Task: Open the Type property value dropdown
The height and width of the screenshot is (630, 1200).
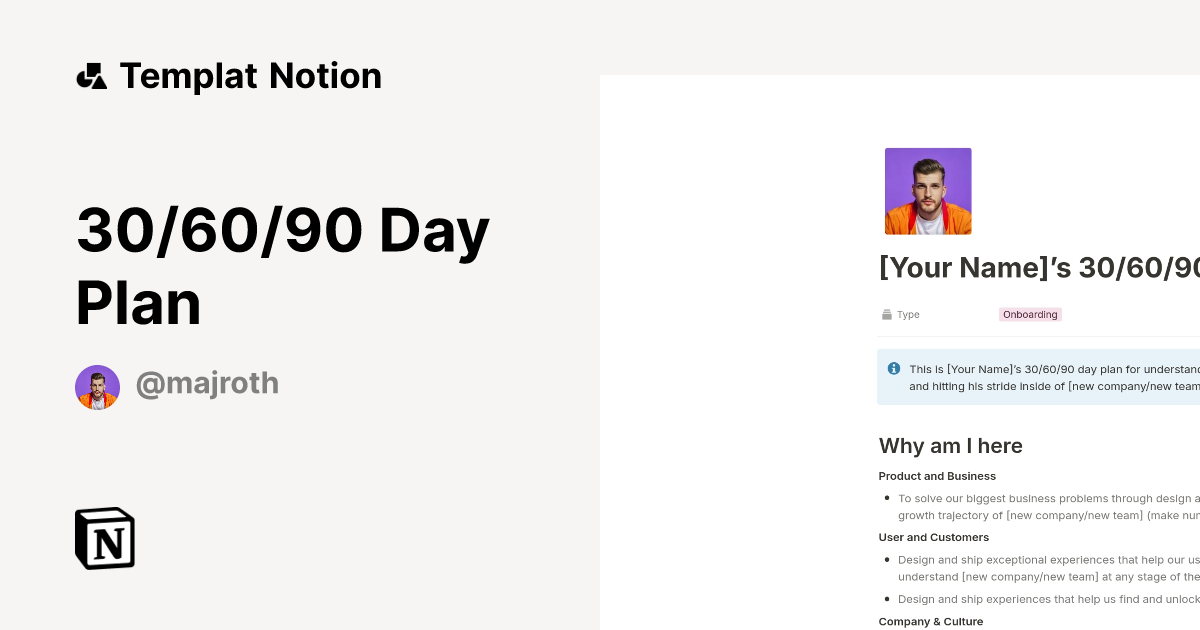Action: click(x=1030, y=314)
